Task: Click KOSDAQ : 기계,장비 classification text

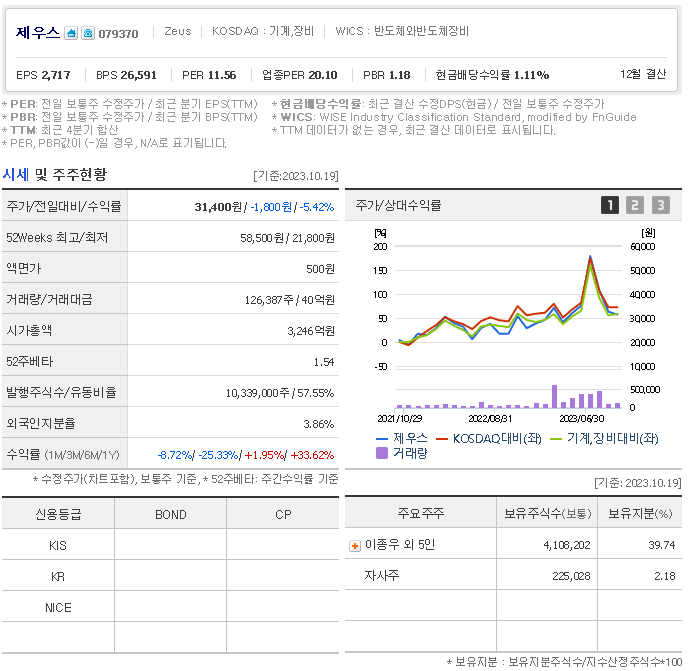Action: [x=263, y=31]
